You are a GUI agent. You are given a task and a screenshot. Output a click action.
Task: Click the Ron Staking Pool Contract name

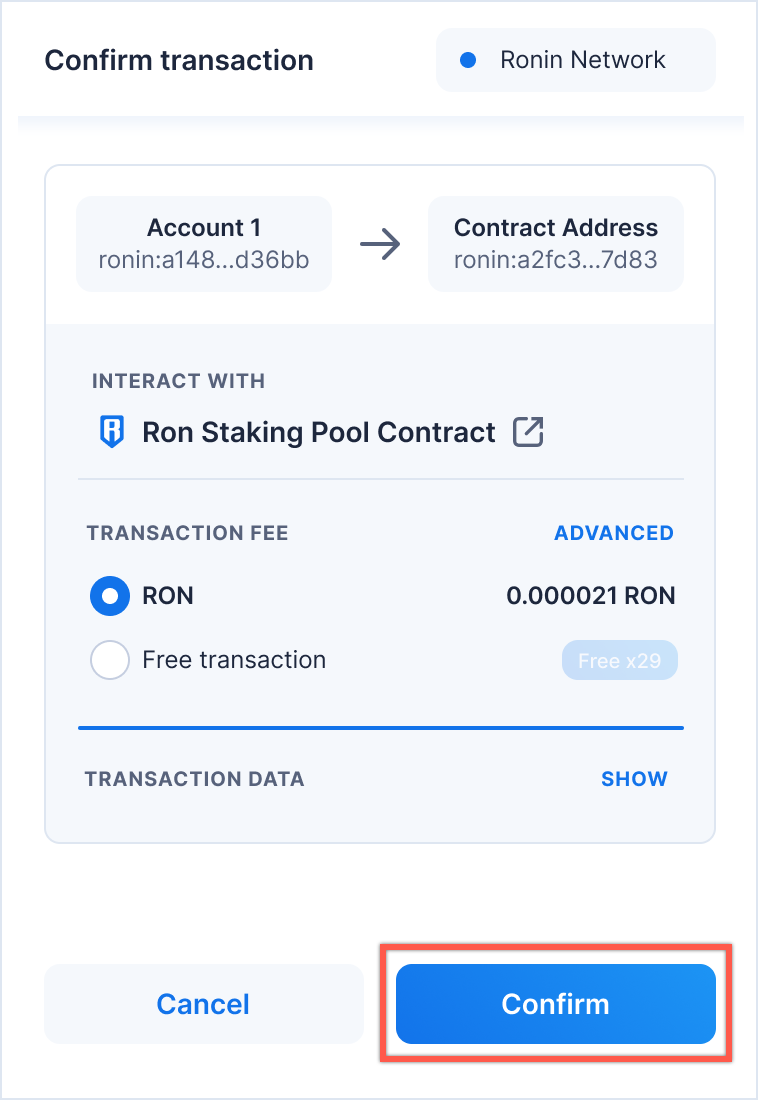pyautogui.click(x=319, y=432)
